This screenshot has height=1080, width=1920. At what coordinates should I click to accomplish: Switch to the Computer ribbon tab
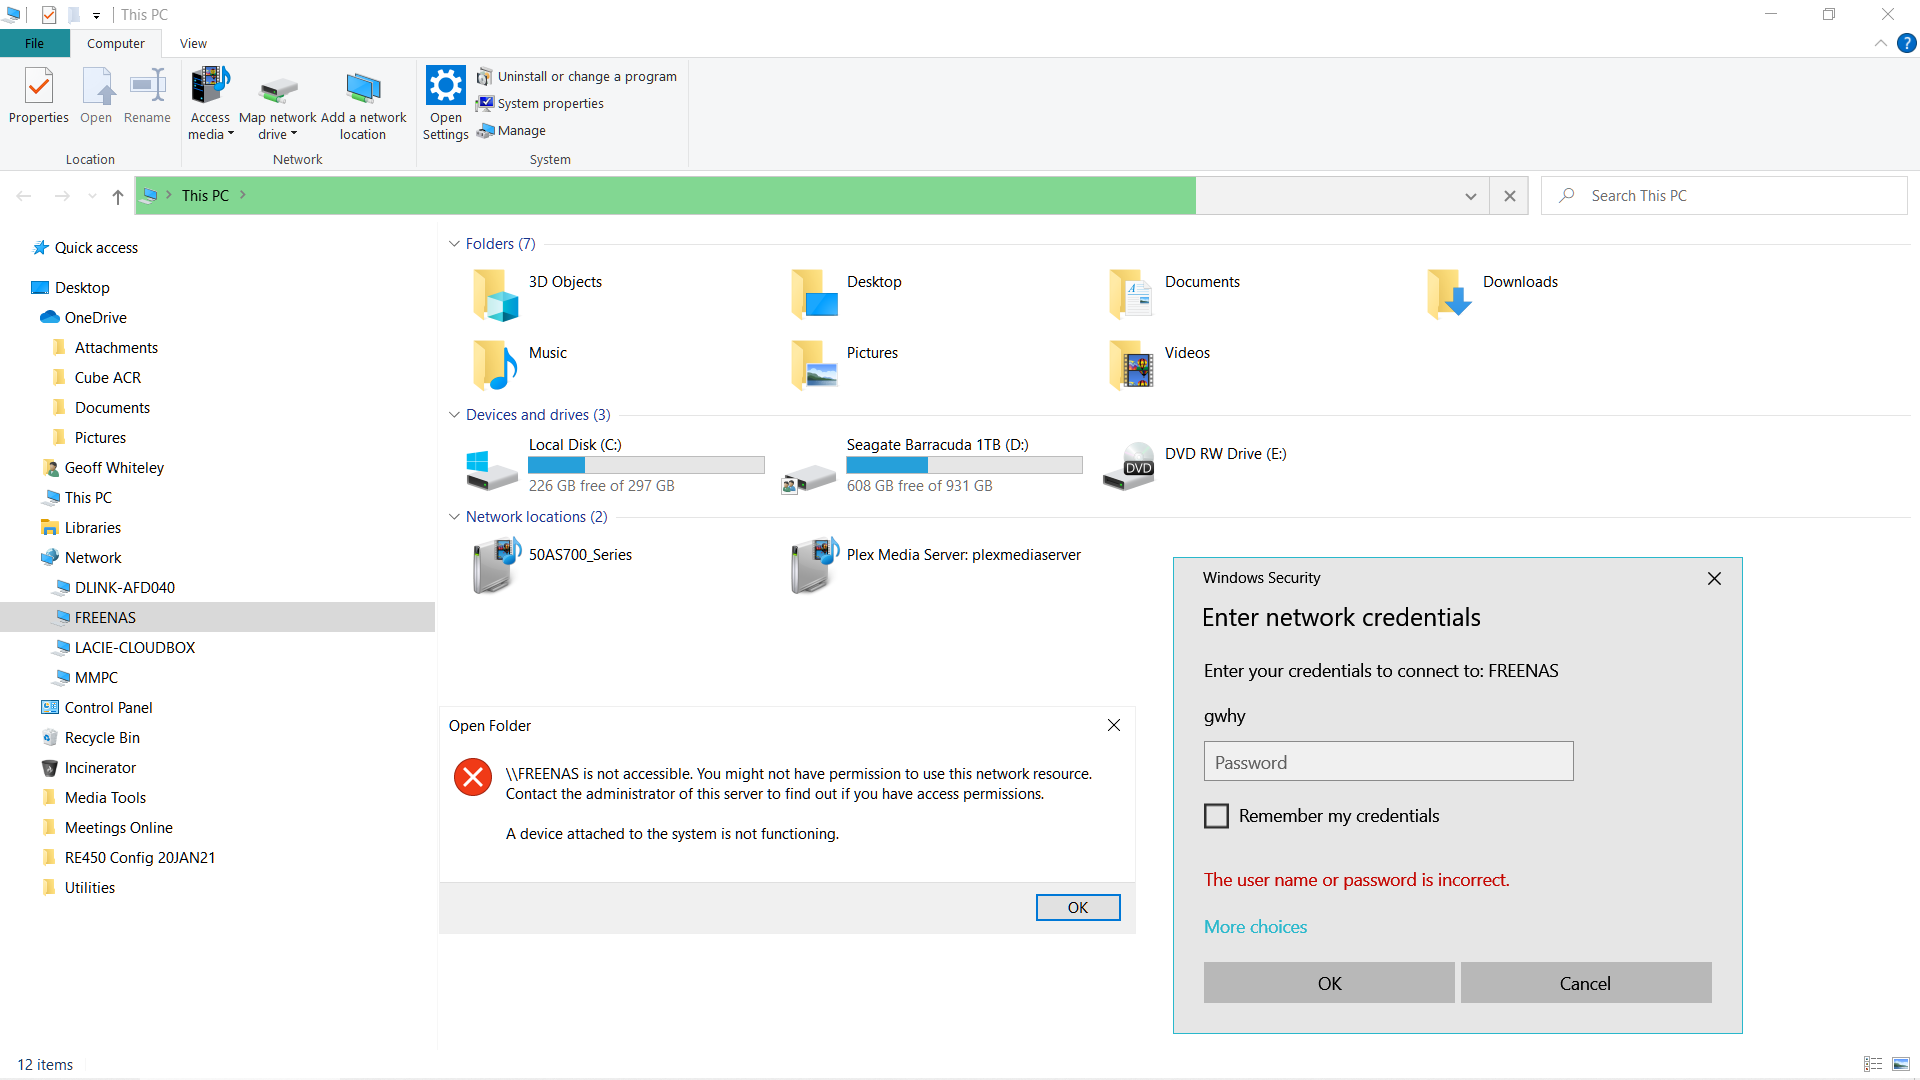click(115, 43)
